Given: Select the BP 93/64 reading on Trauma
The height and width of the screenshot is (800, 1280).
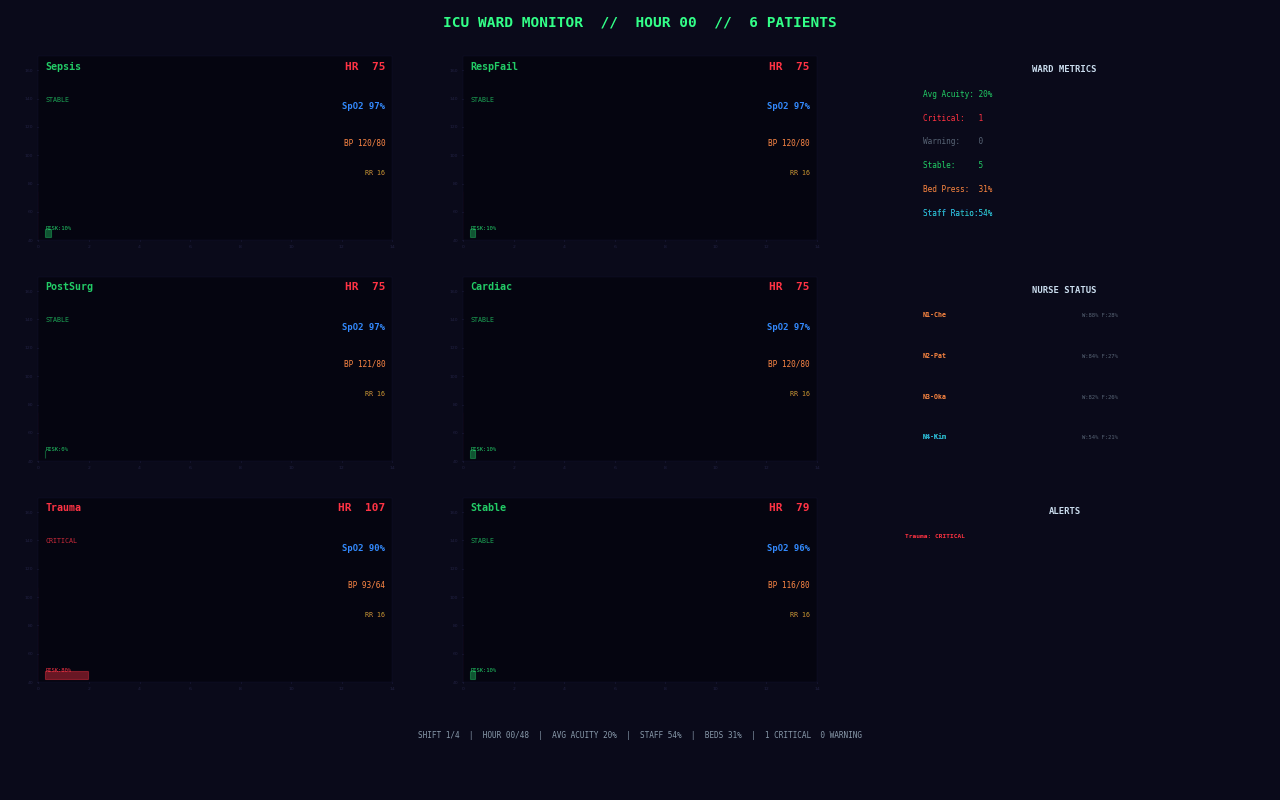Looking at the screenshot, I should point(366,584).
